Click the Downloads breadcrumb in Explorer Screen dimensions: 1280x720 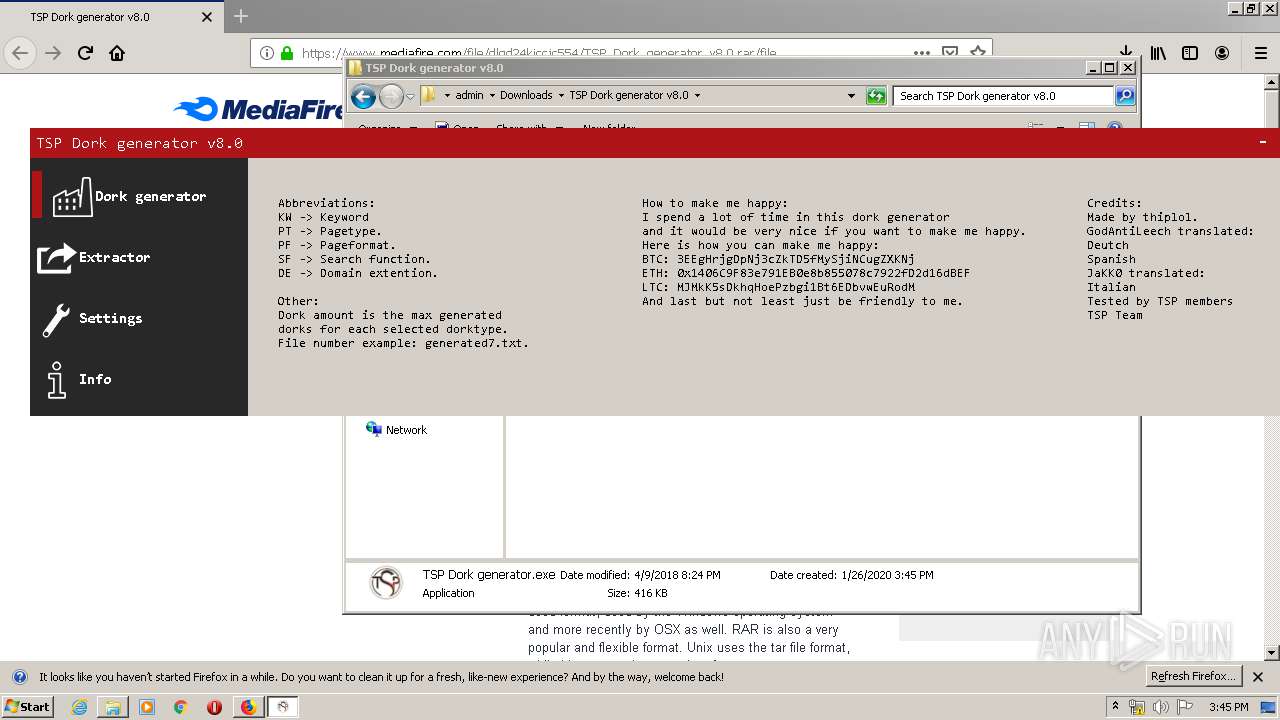(x=526, y=96)
